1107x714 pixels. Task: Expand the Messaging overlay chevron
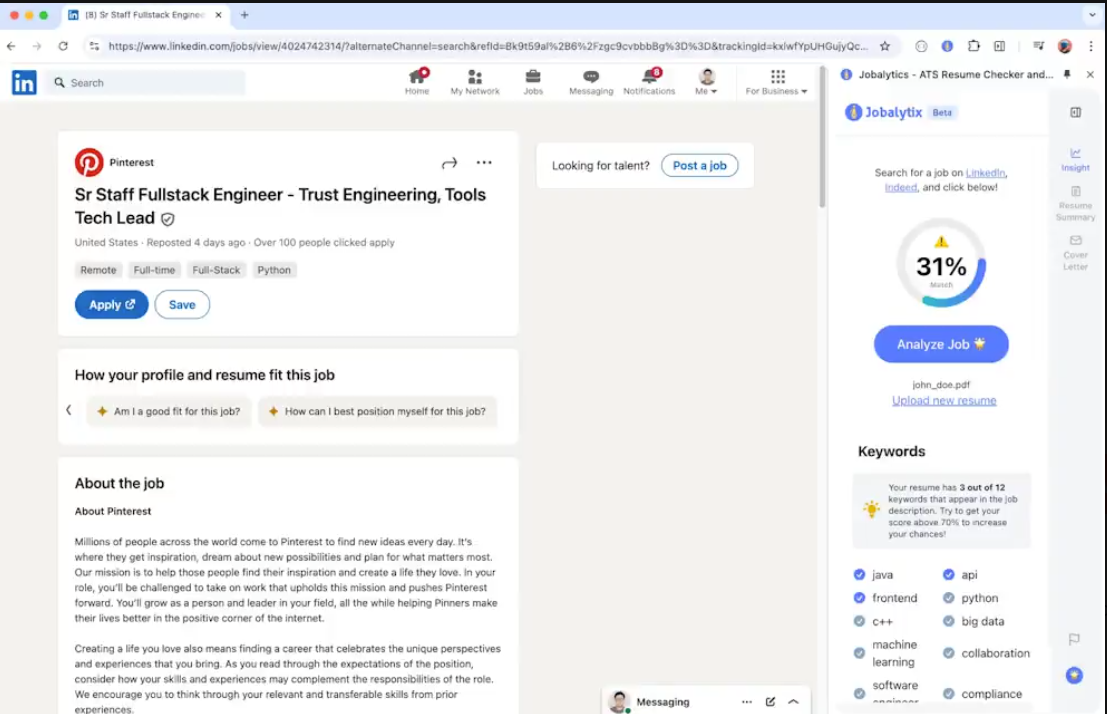(x=794, y=702)
